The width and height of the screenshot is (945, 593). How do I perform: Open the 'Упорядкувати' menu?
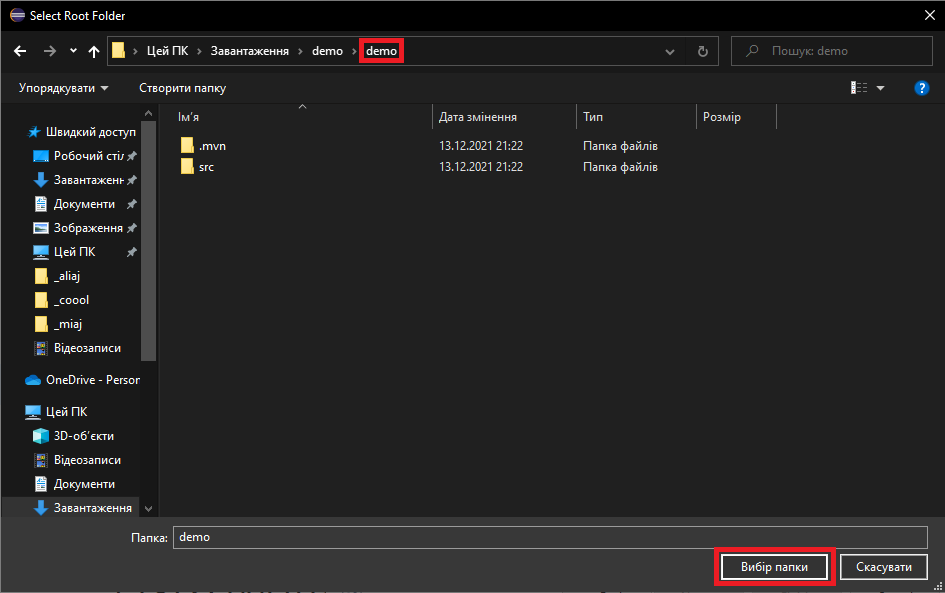[63, 88]
